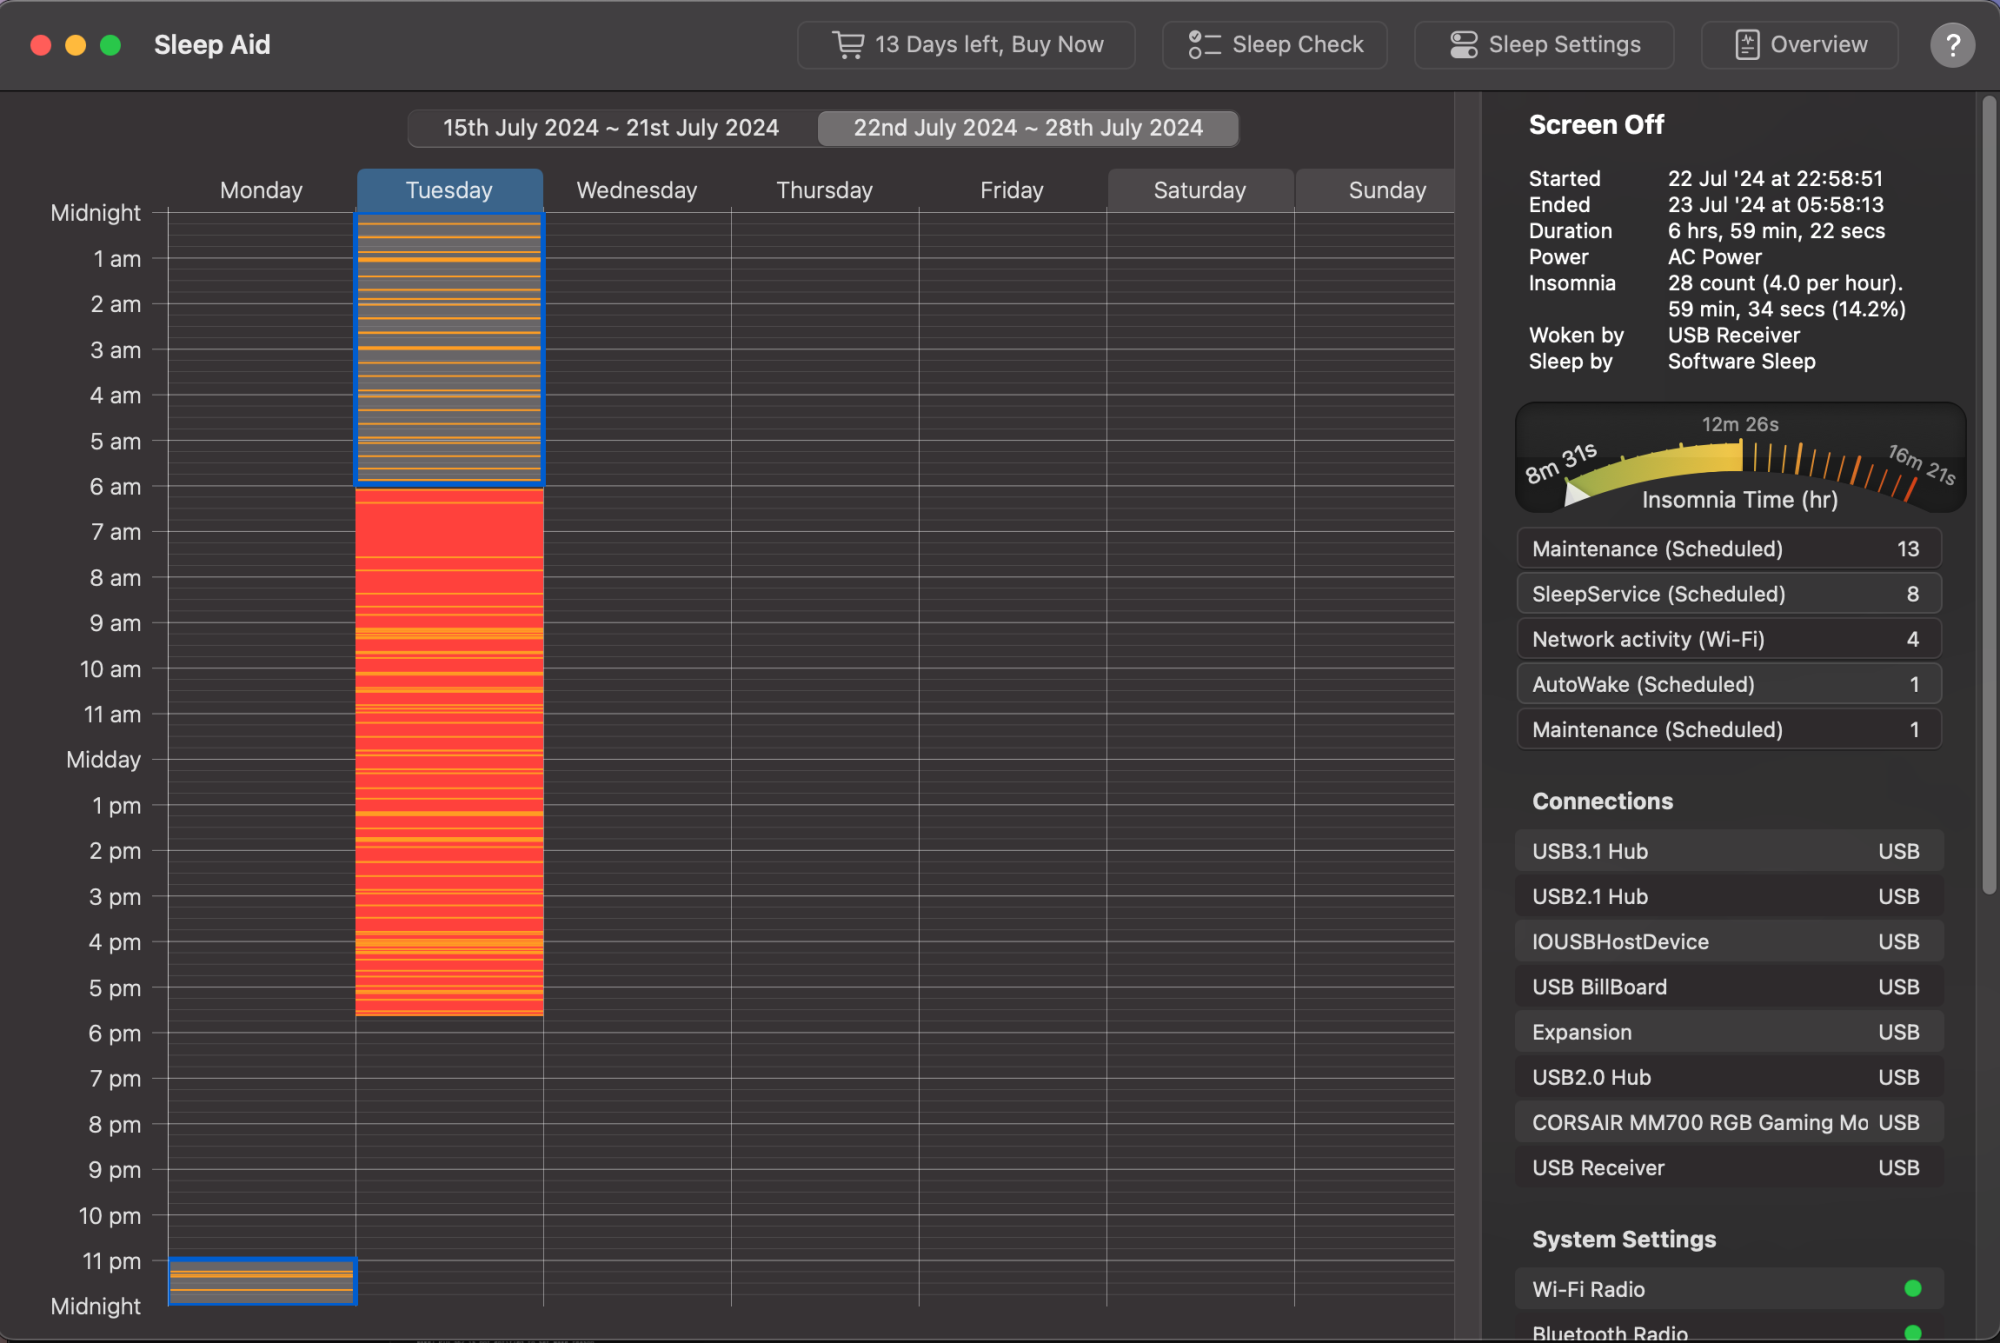Image resolution: width=2000 pixels, height=1343 pixels.
Task: Select the SleepService (Scheduled) row
Action: [1728, 594]
